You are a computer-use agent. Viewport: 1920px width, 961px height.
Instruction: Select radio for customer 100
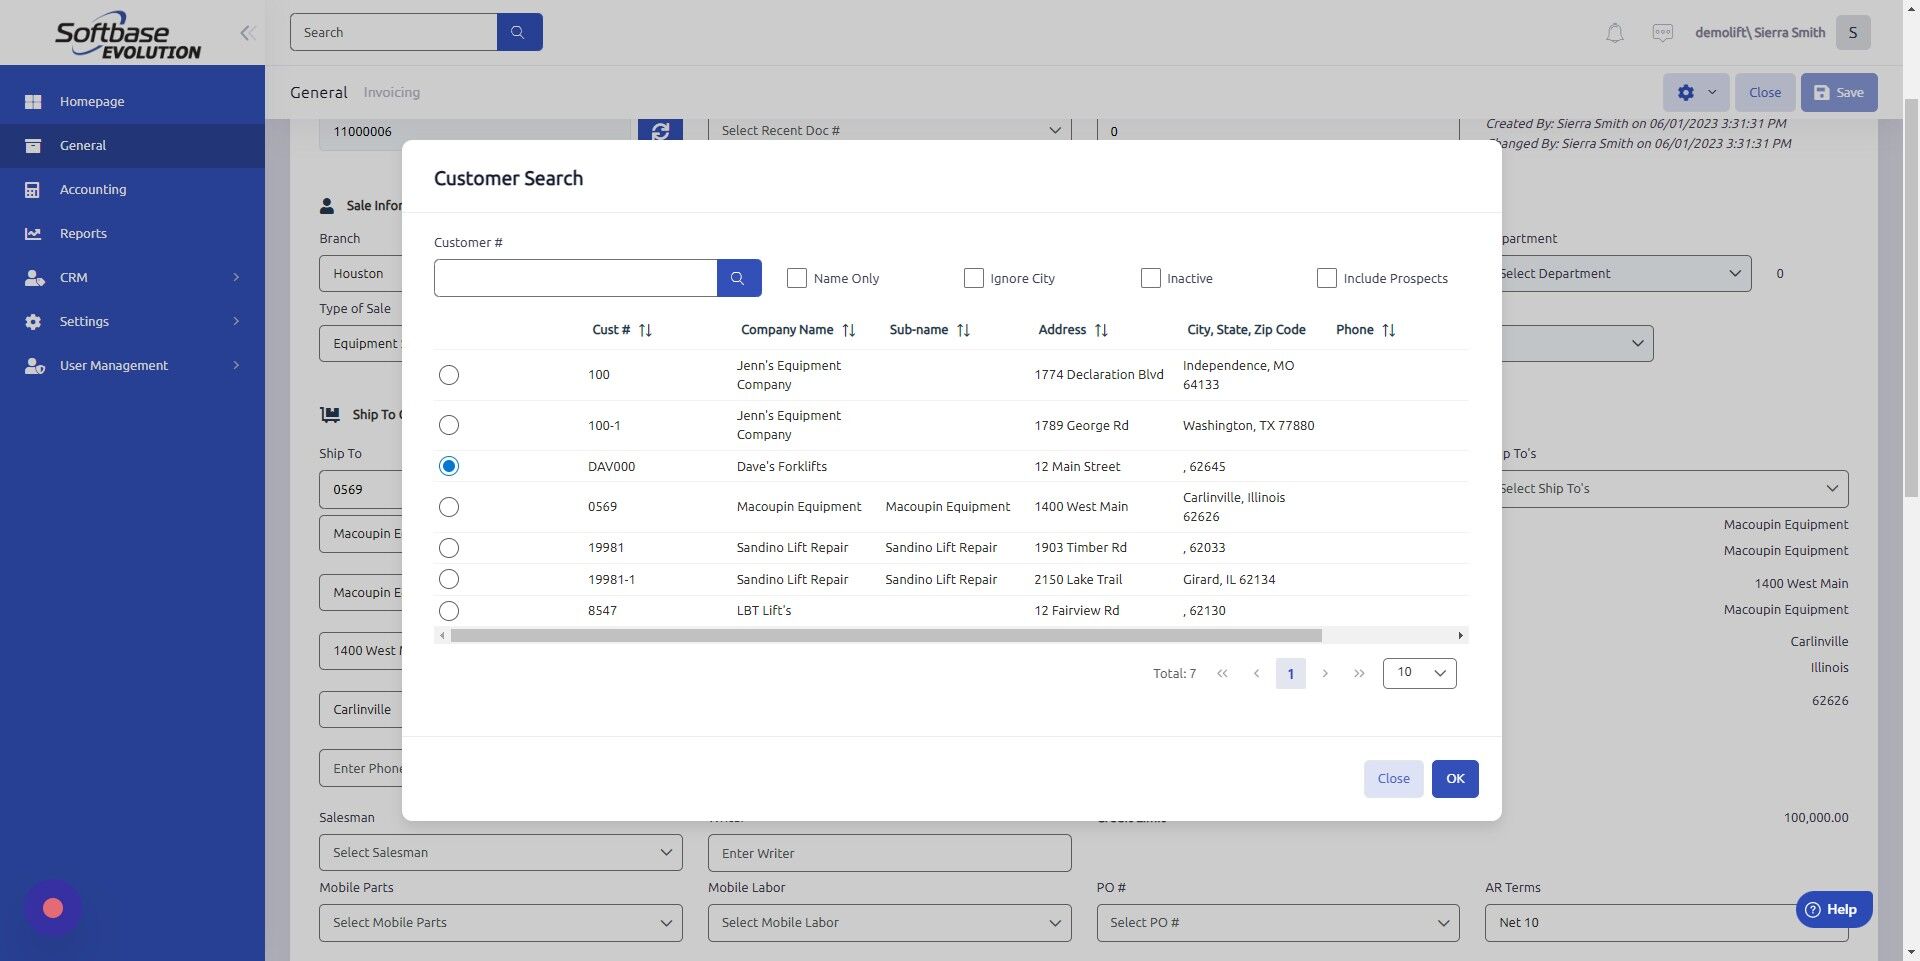(x=449, y=375)
